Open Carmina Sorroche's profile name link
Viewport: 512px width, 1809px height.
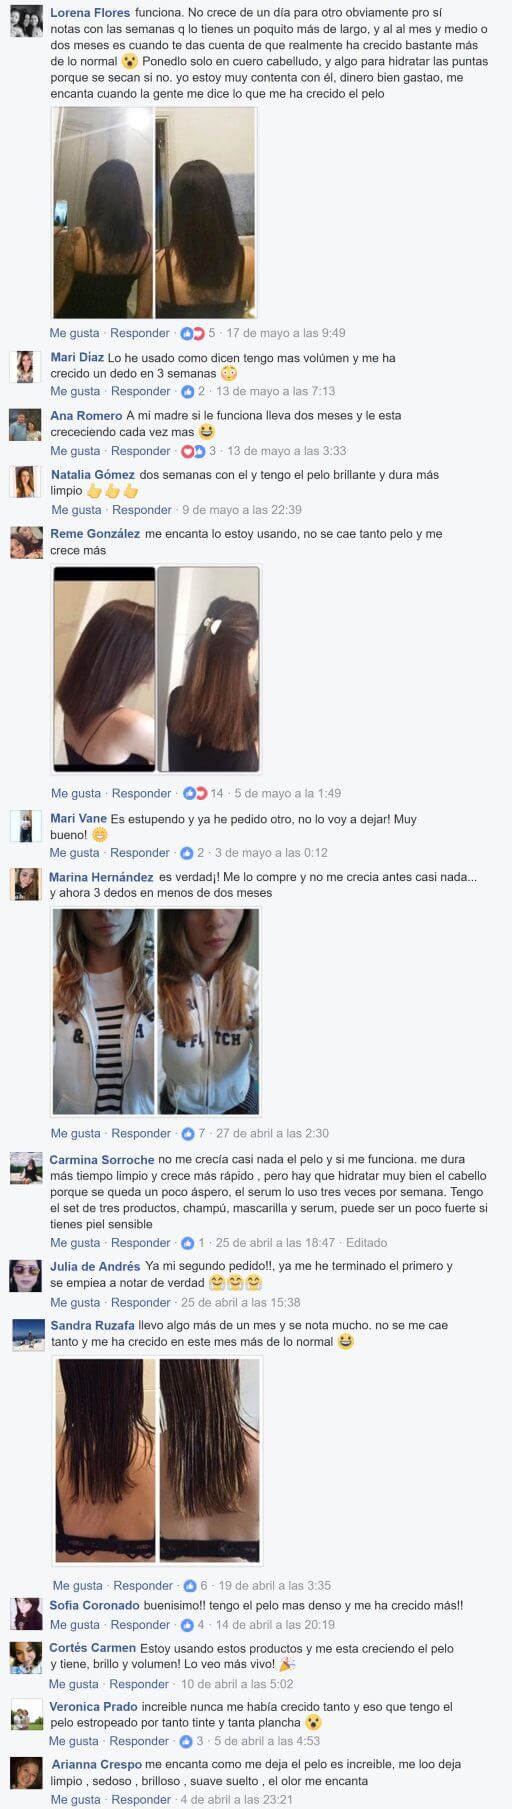(x=102, y=1160)
